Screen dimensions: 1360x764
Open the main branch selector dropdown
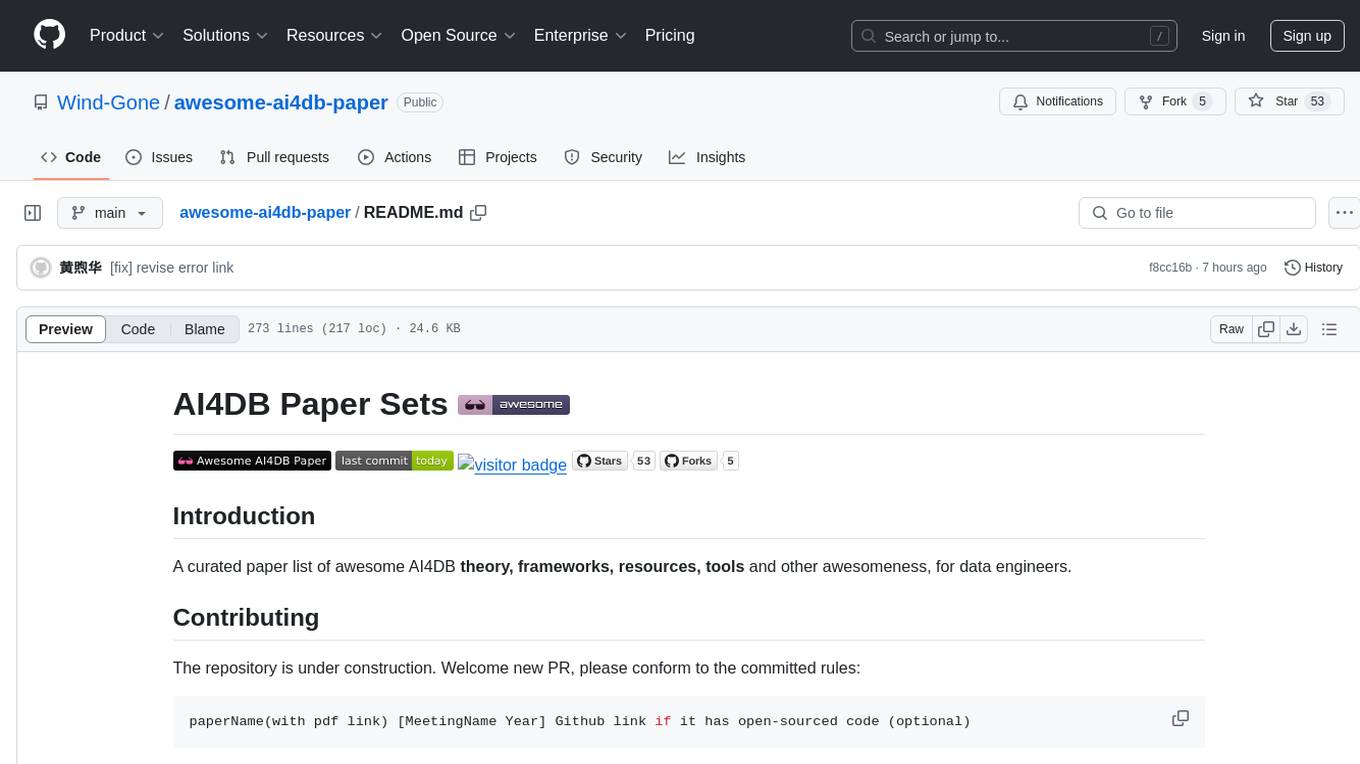[x=109, y=213]
